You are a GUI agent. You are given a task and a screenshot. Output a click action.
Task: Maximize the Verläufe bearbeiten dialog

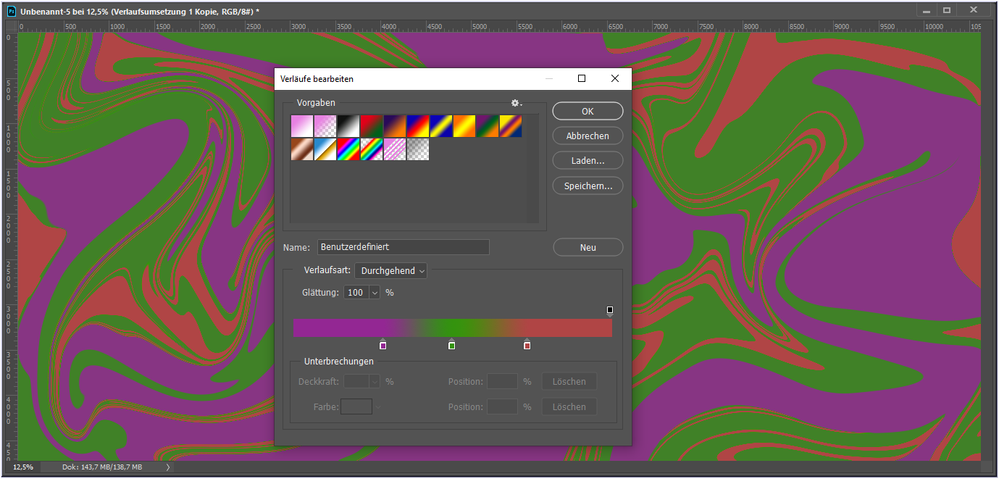tap(582, 78)
